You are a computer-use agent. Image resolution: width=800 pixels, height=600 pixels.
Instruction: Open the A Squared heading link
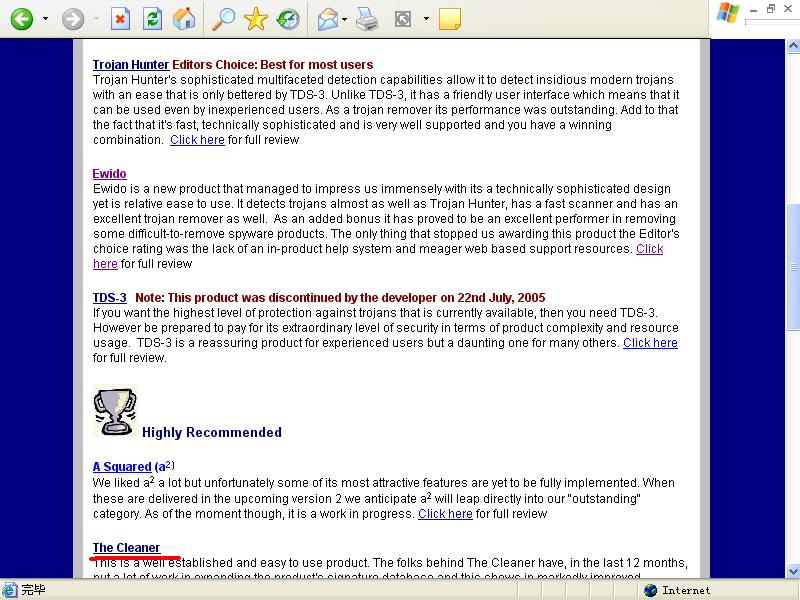click(122, 467)
